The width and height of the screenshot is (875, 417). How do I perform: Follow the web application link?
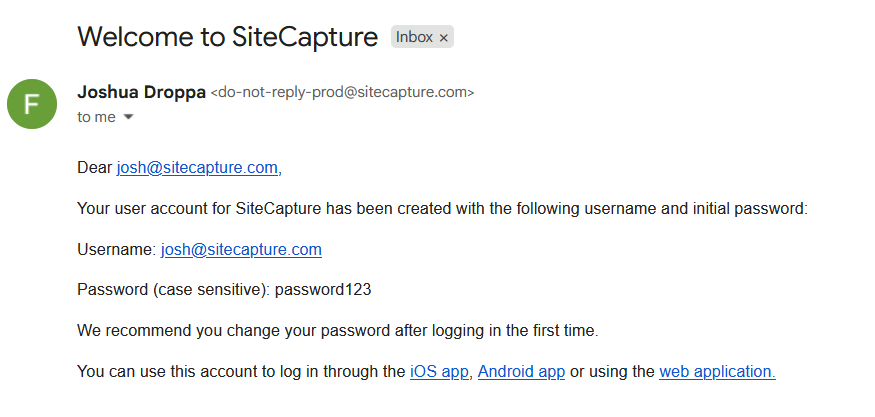pos(717,372)
